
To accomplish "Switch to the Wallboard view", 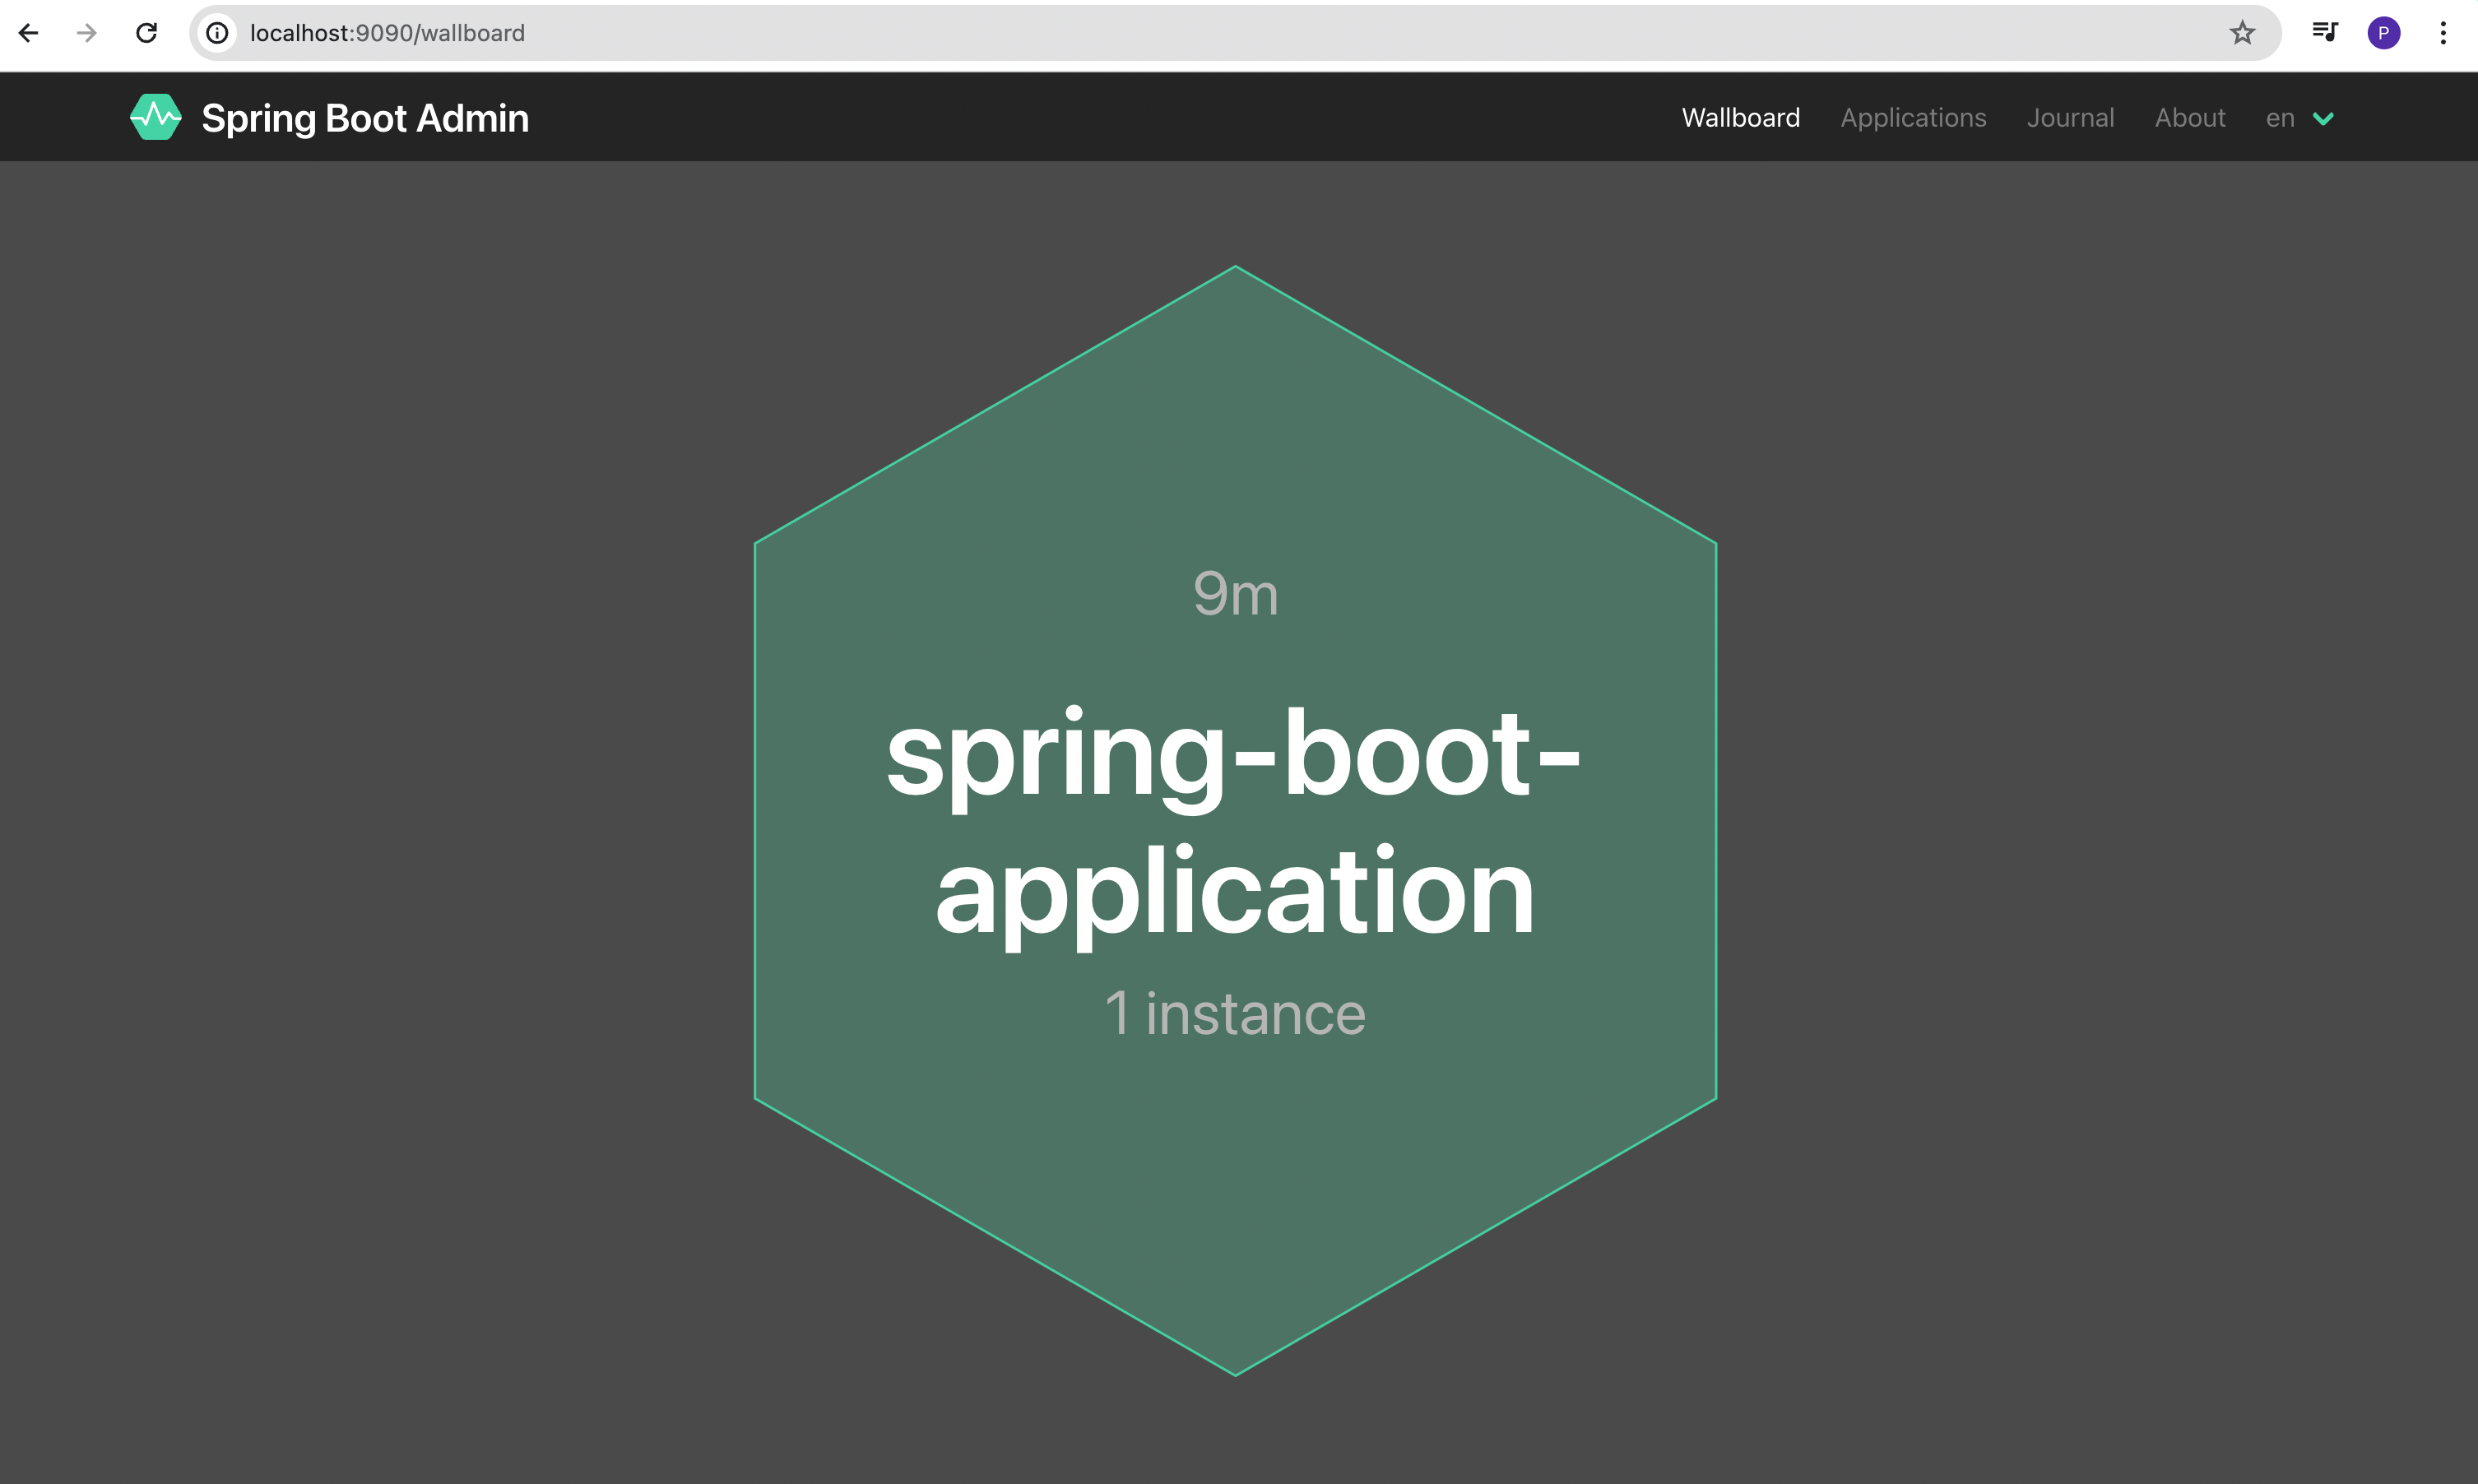I will coord(1740,118).
